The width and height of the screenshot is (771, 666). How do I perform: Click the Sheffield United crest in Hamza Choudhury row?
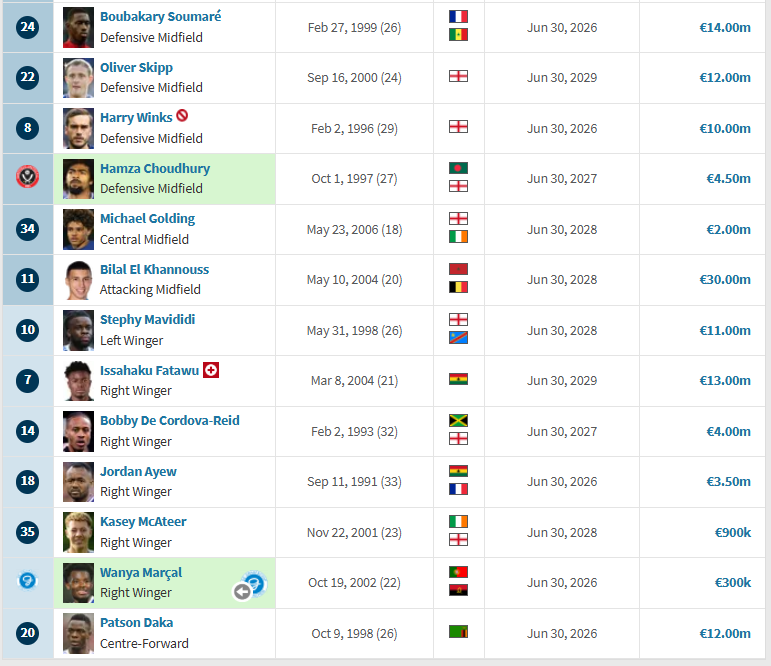click(28, 178)
